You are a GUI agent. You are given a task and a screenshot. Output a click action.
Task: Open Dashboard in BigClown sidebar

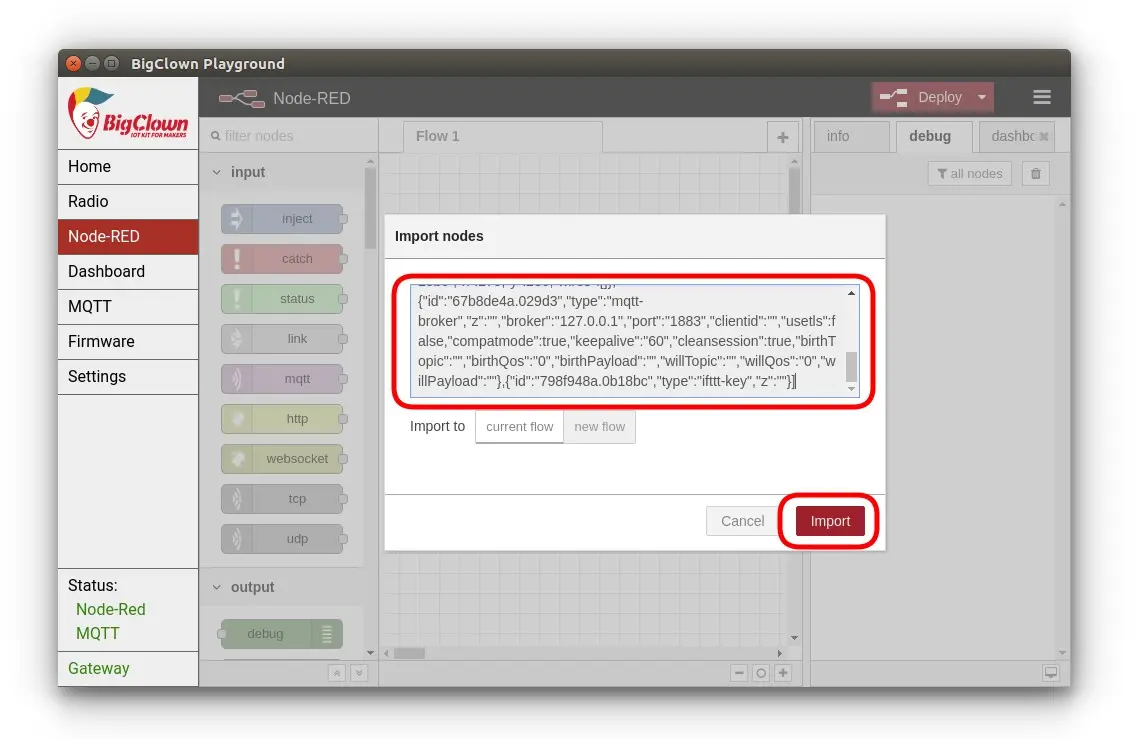click(128, 271)
